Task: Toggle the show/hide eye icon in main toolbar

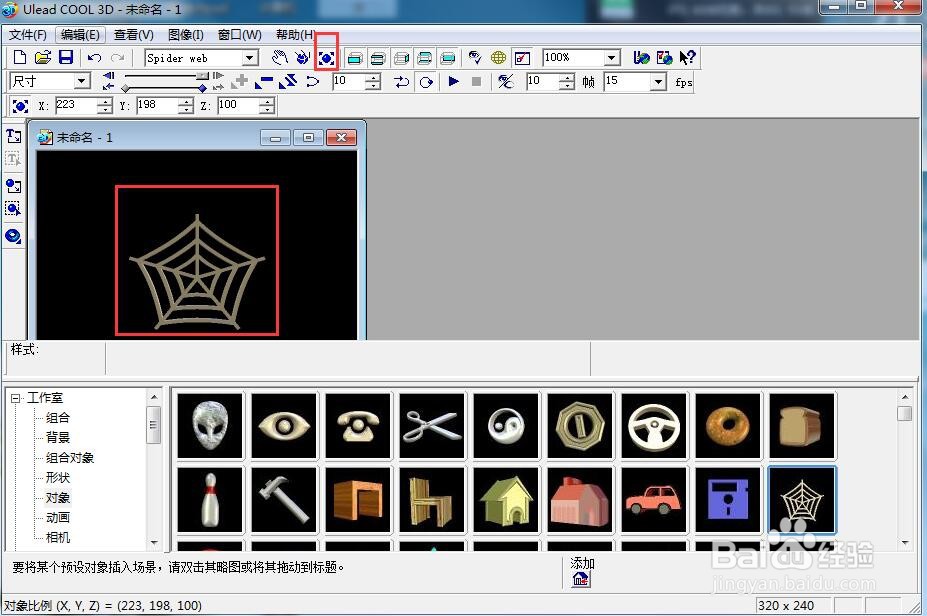Action: click(475, 57)
